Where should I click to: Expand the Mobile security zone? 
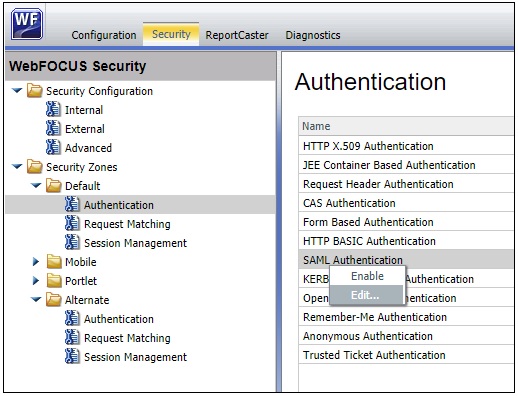[36, 262]
